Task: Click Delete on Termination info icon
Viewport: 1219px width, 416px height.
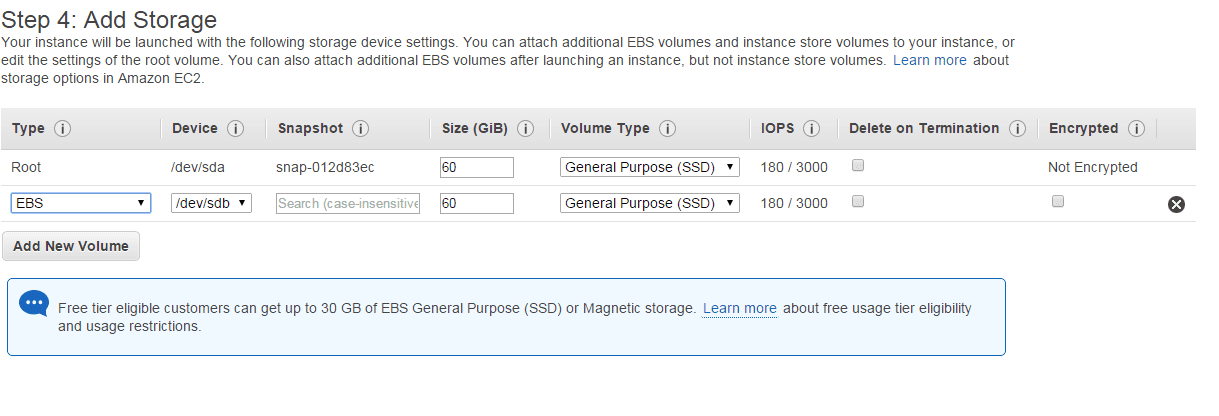Action: pyautogui.click(x=1018, y=129)
